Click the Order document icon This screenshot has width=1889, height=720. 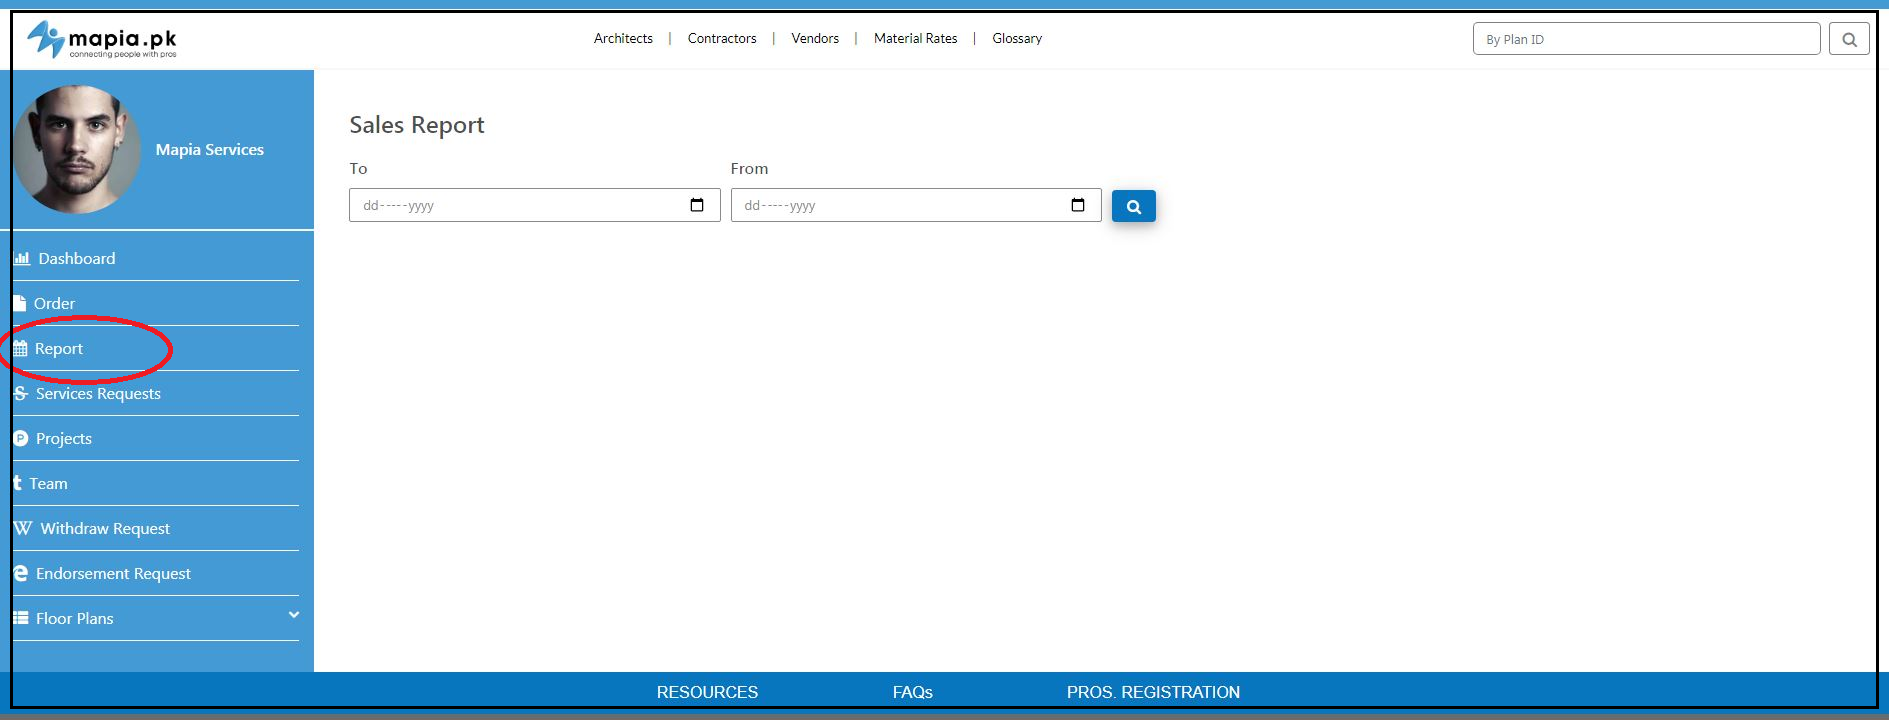tap(20, 303)
